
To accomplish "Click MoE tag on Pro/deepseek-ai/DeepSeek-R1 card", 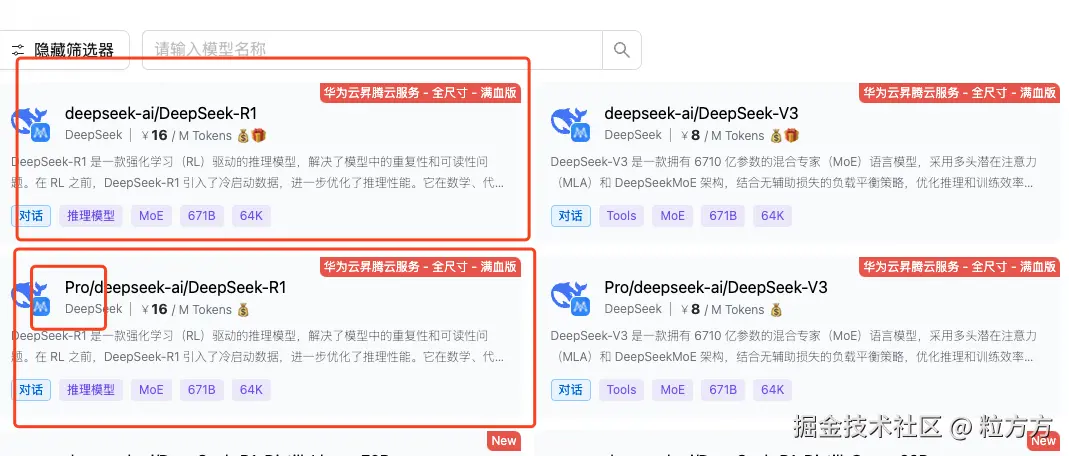I will coord(151,390).
